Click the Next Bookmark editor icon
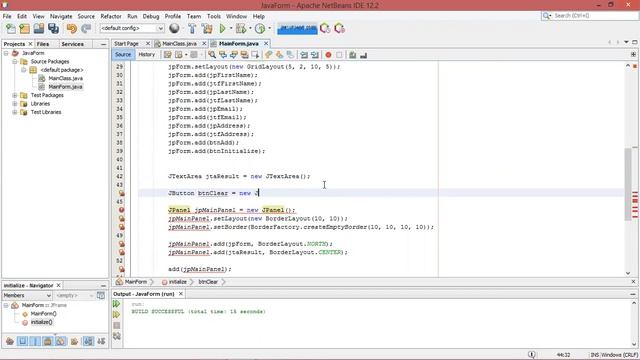This screenshot has height=360, width=640. [x=279, y=55]
